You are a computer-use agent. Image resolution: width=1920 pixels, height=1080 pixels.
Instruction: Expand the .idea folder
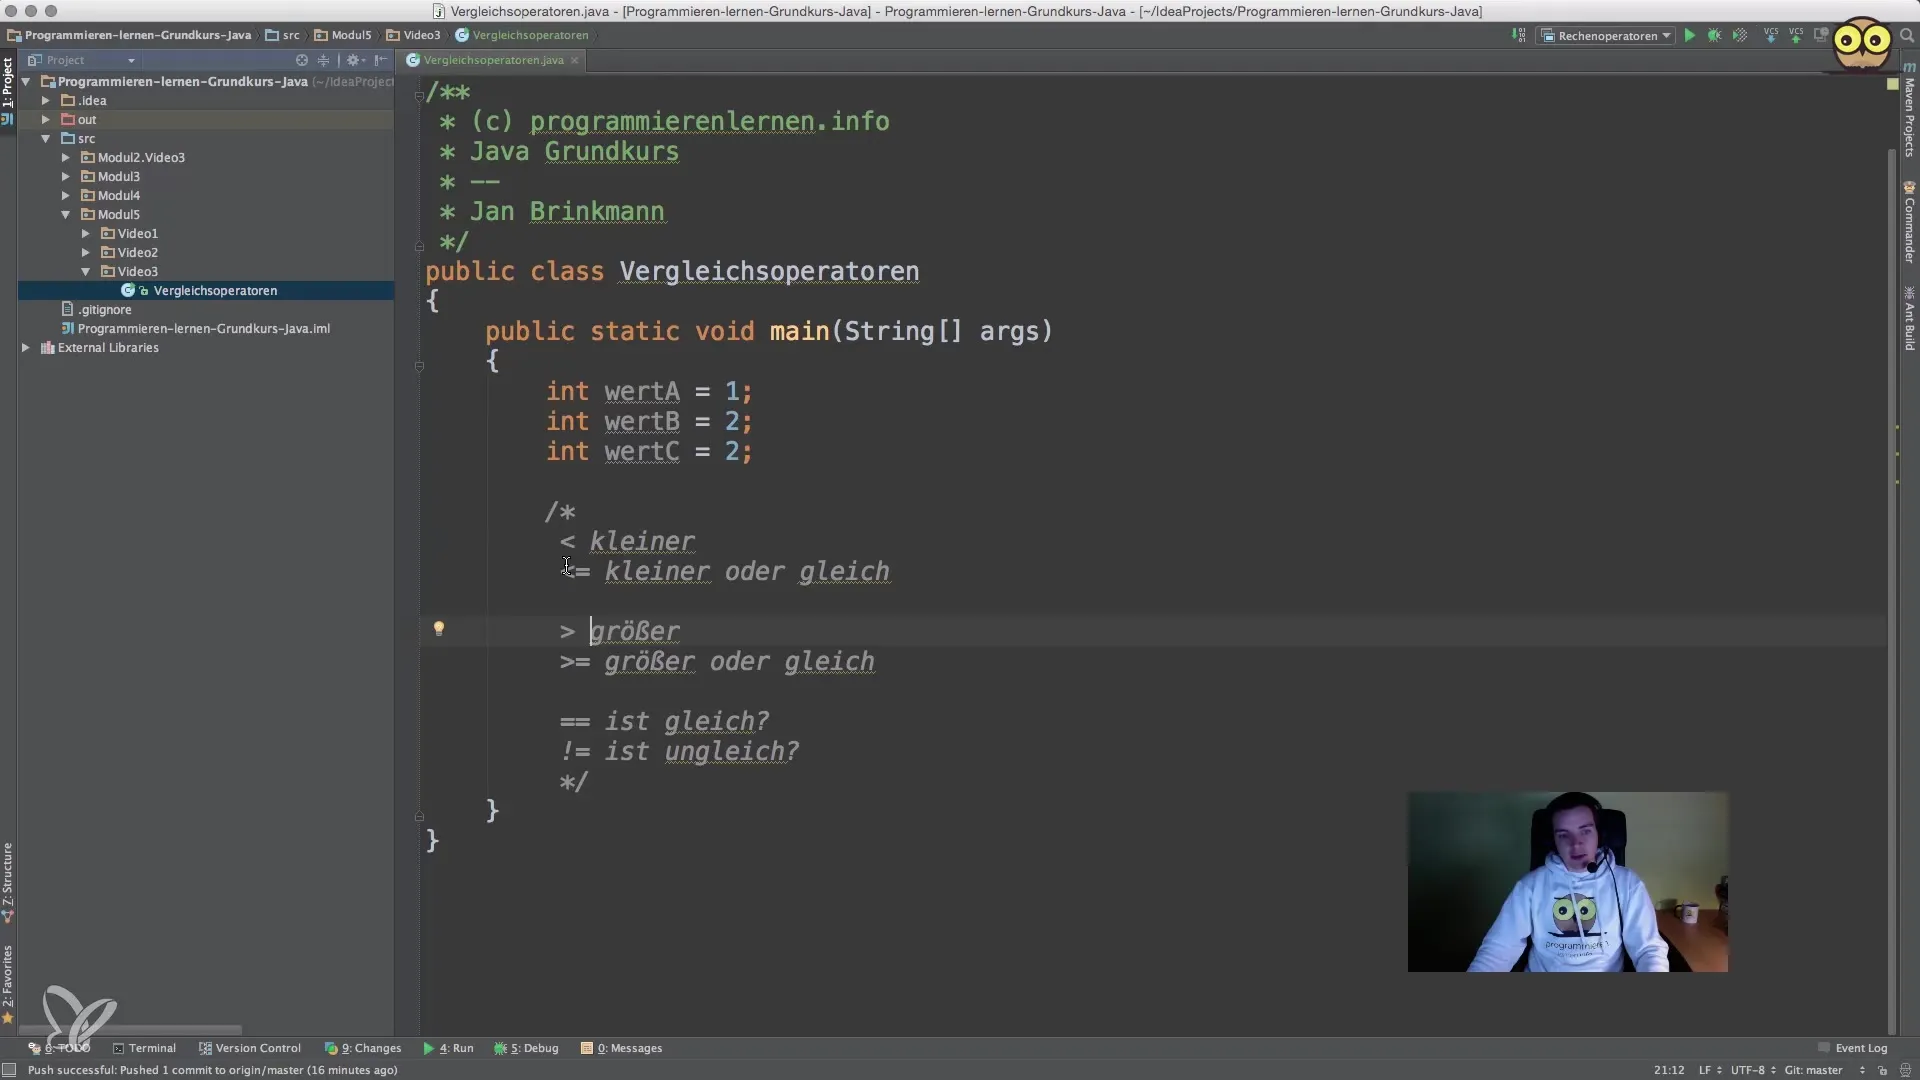(46, 101)
